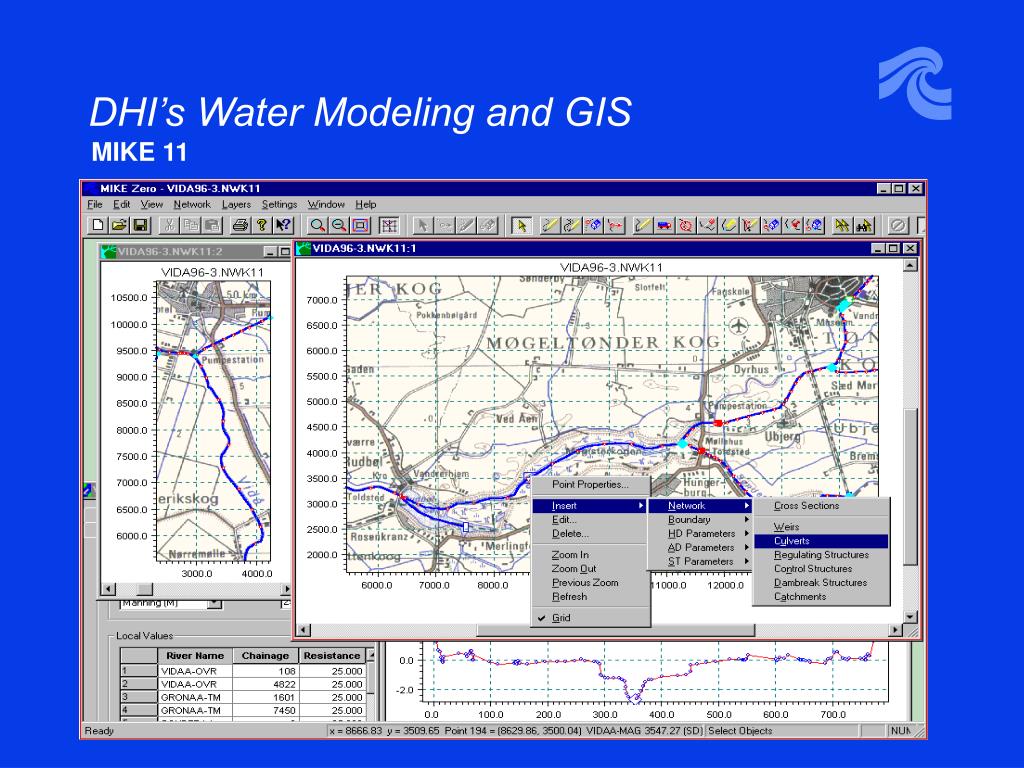Click the double yellow arrows icon

[x=842, y=225]
